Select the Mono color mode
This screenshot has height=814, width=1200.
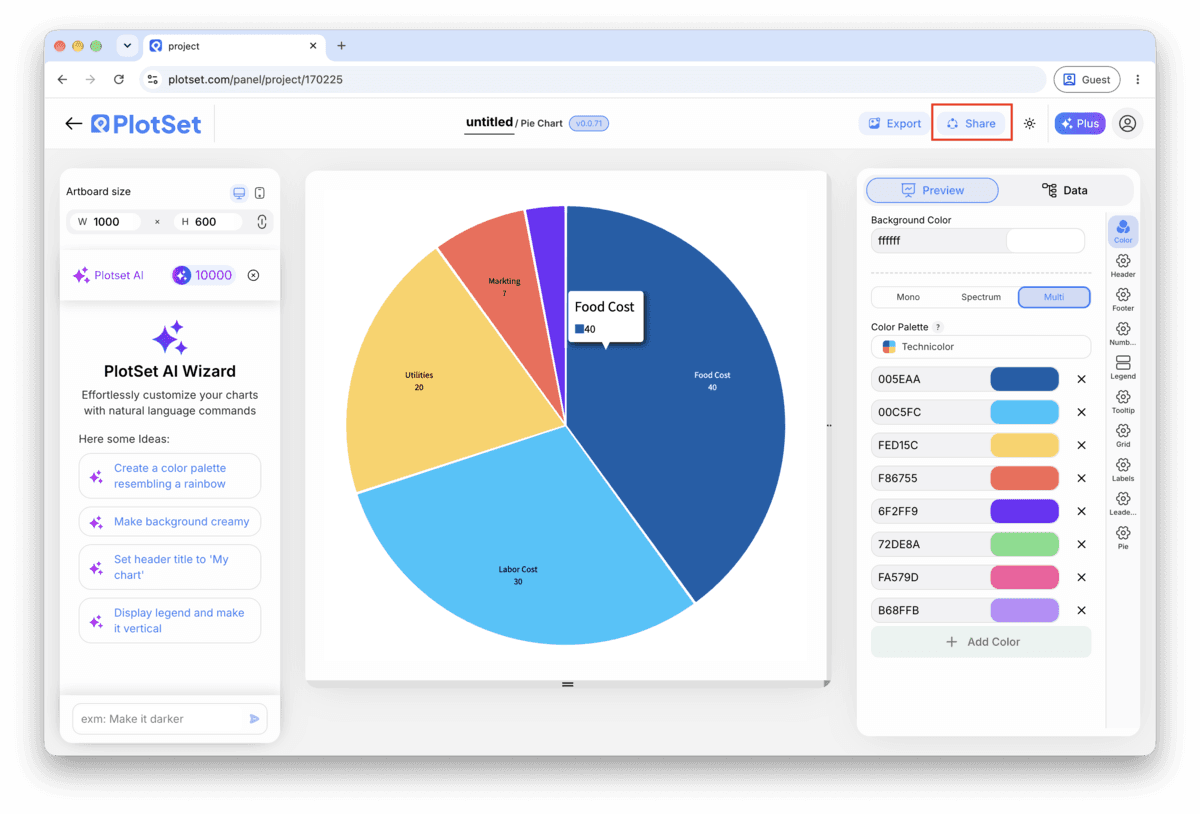[908, 297]
